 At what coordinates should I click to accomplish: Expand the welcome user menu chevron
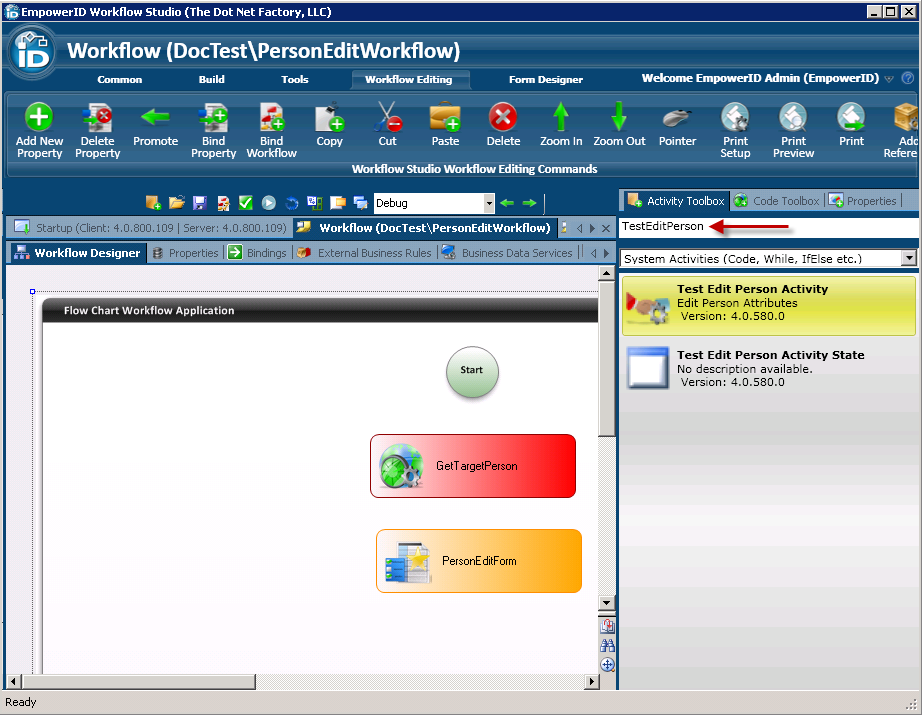(x=888, y=80)
